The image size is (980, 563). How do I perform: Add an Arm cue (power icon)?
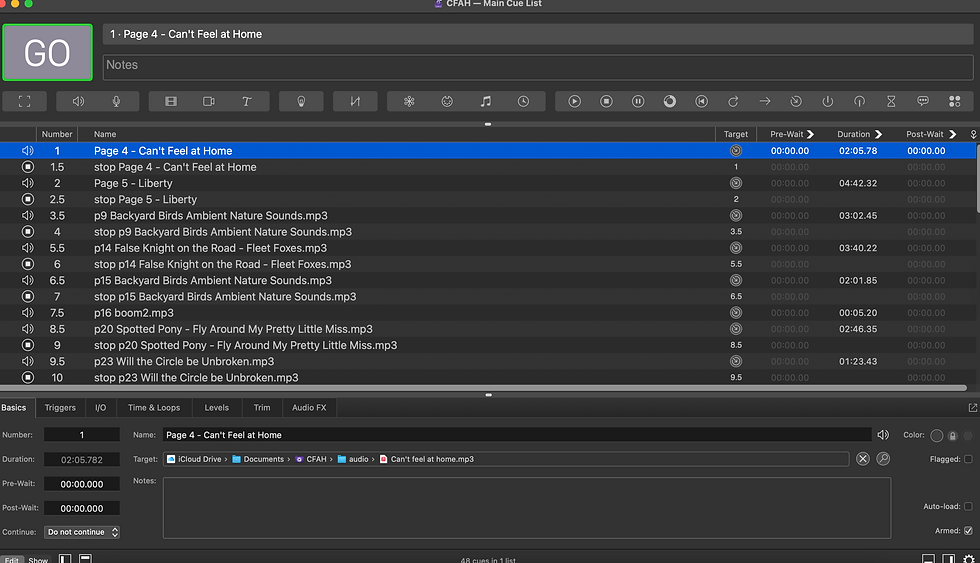click(x=828, y=101)
